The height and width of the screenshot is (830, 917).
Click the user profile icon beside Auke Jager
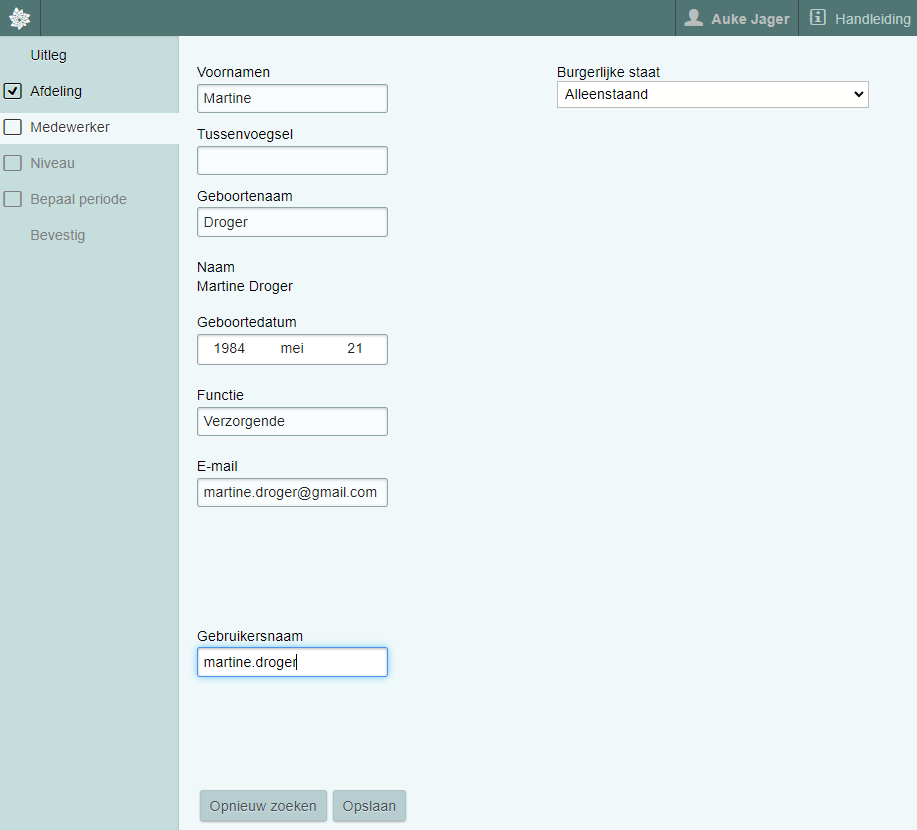pos(693,18)
